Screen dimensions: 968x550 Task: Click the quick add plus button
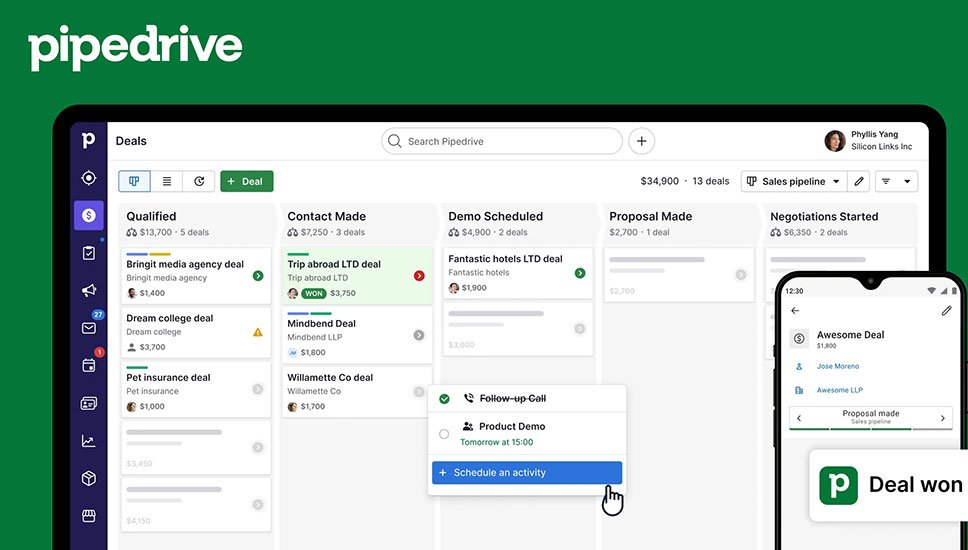pos(641,141)
